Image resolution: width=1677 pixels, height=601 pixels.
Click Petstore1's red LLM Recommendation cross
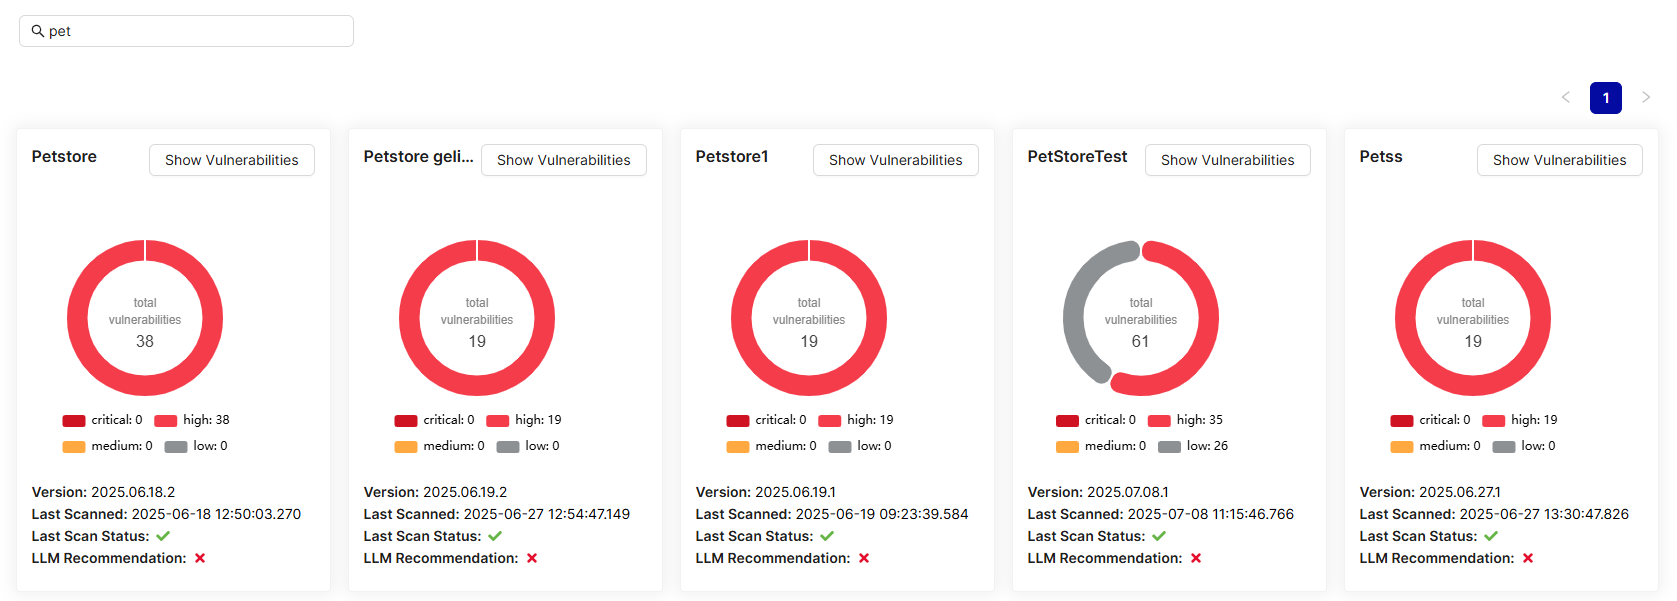864,558
